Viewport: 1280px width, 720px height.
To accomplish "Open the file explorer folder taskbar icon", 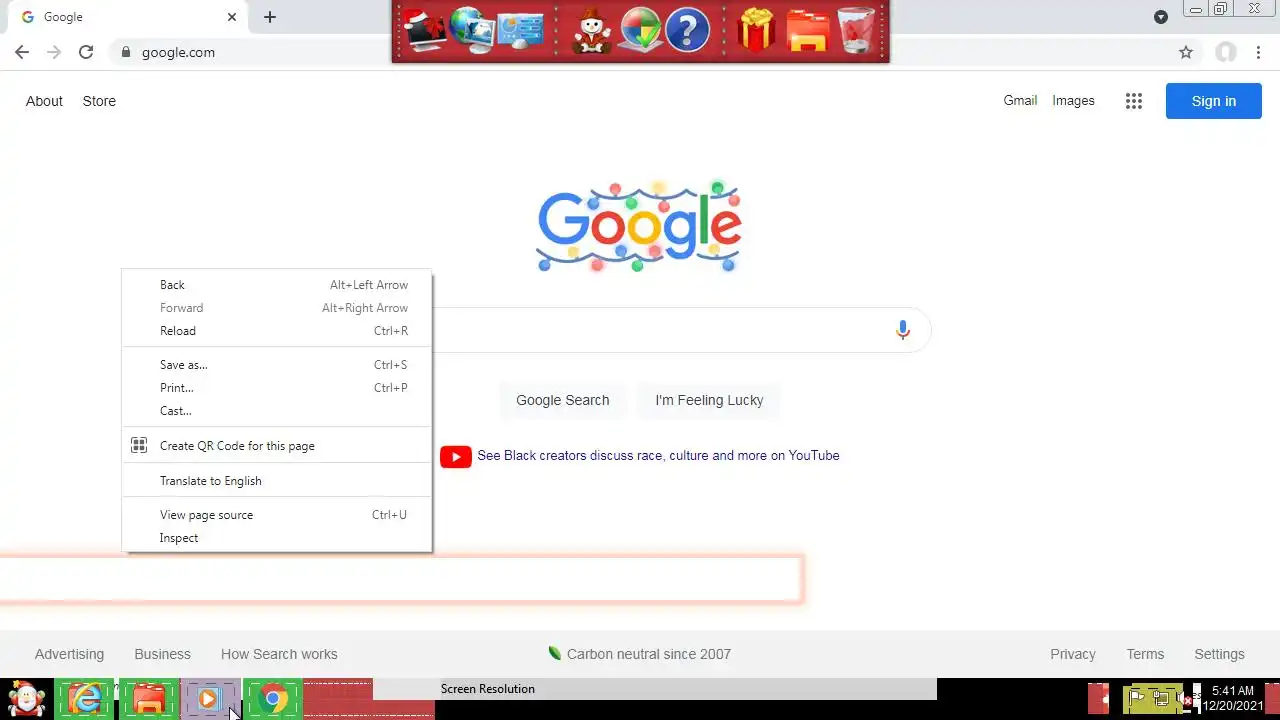I will click(148, 699).
